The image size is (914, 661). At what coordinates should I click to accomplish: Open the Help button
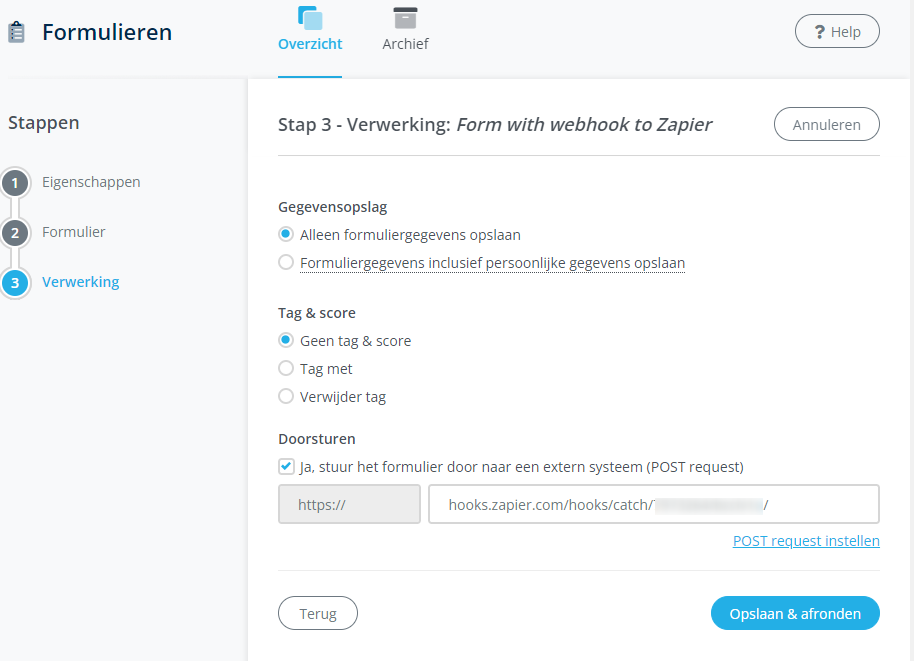click(x=836, y=32)
